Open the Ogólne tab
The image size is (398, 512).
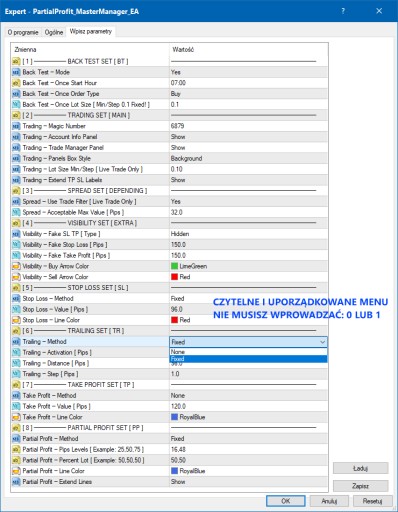pyautogui.click(x=54, y=32)
